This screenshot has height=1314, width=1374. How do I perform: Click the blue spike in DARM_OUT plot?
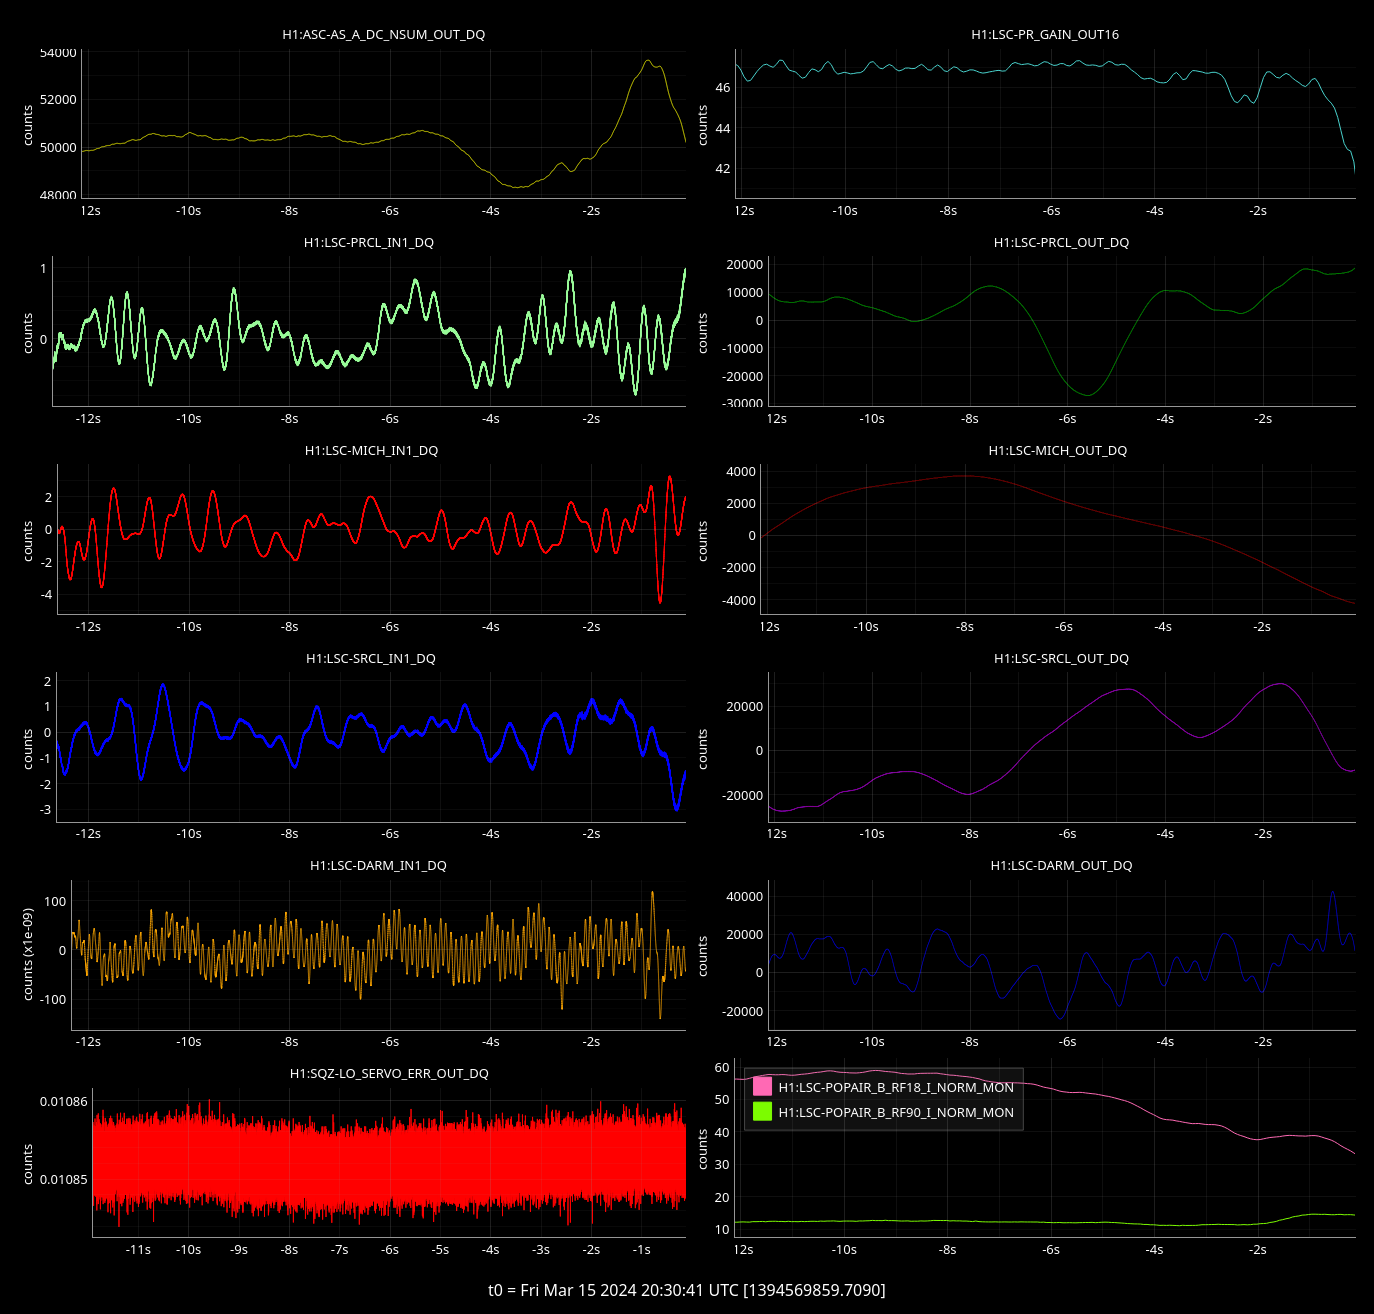click(1332, 893)
